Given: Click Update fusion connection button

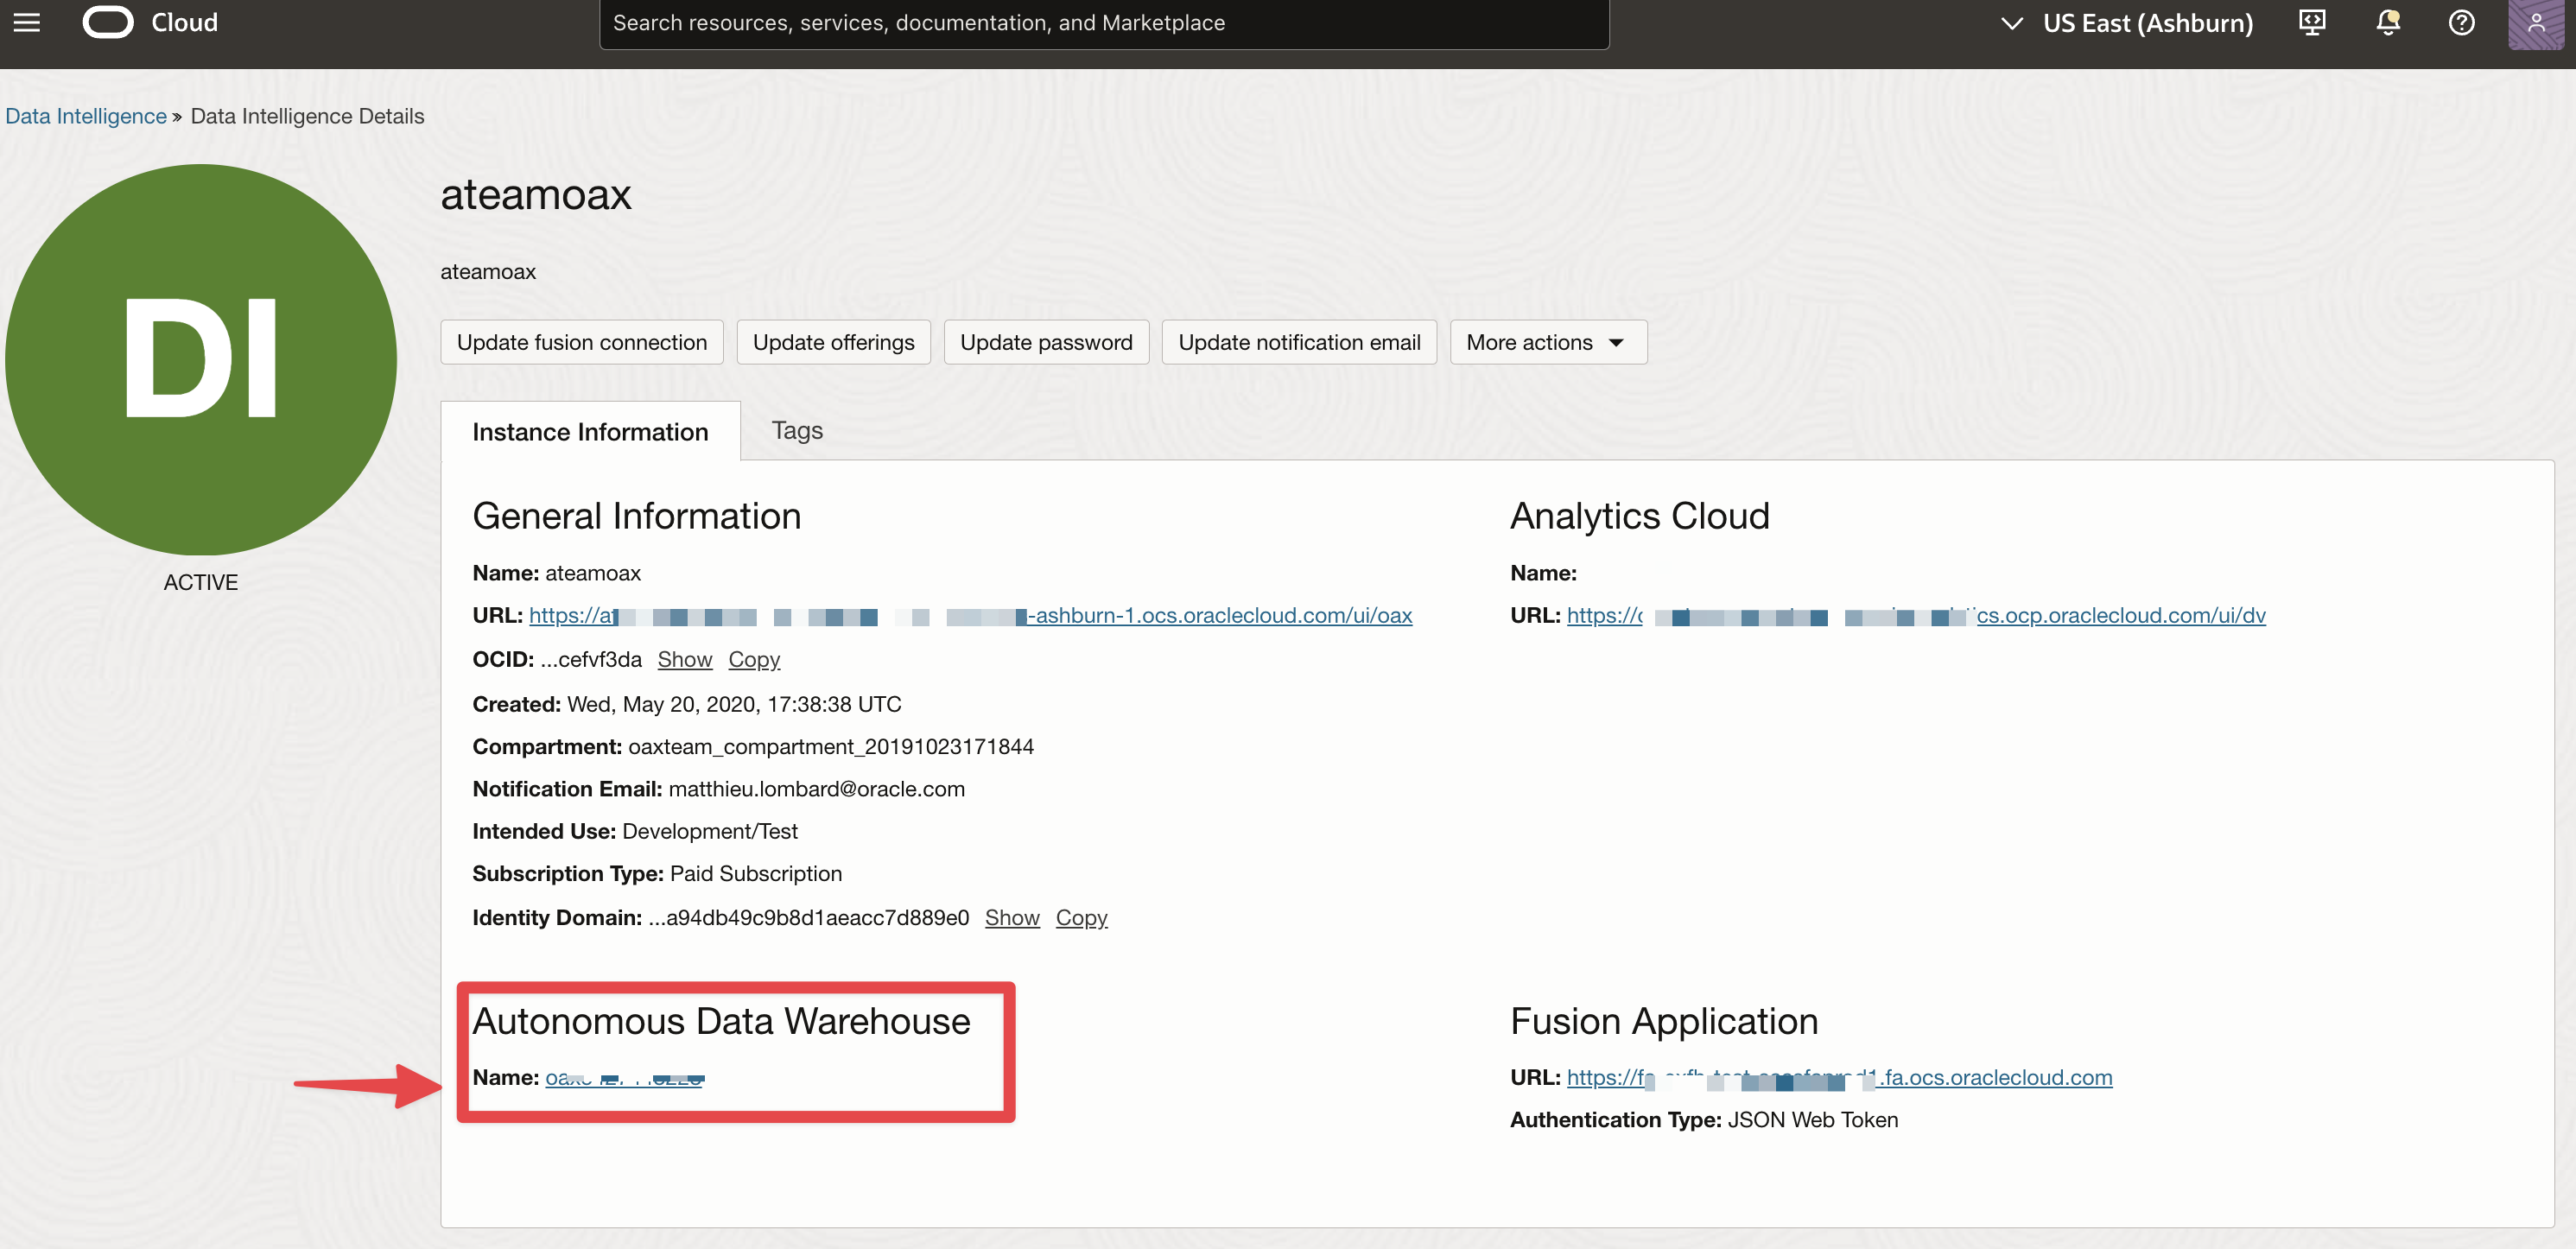Looking at the screenshot, I should pos(581,343).
